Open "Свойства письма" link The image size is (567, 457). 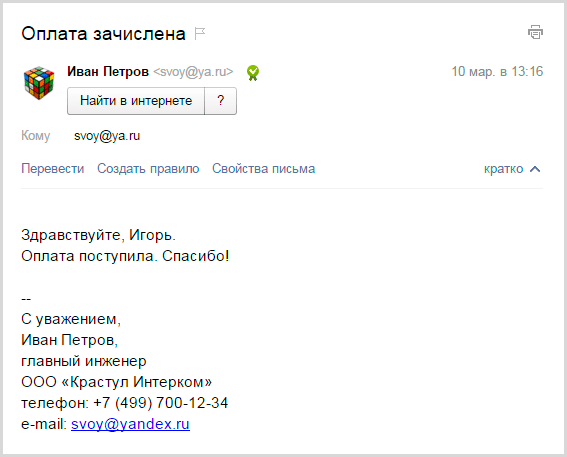point(263,168)
